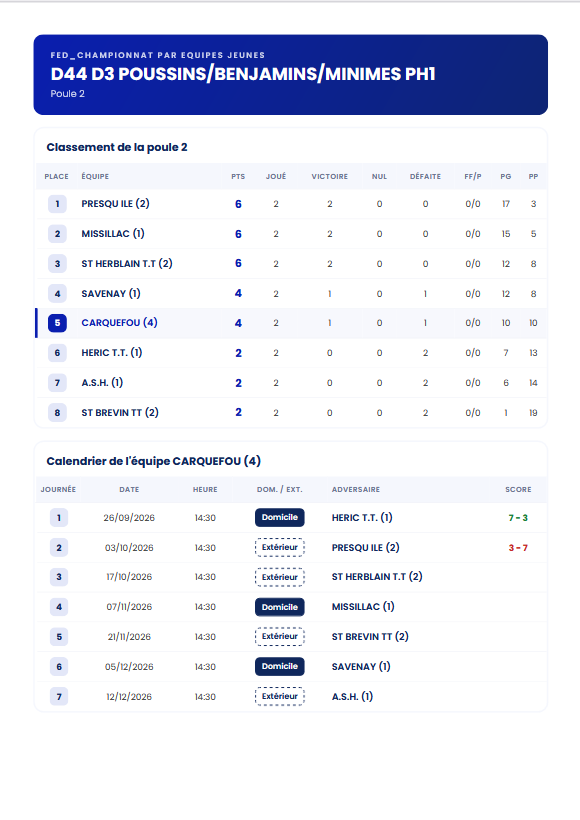Click the Extérieur badge for ST HERBLAIN match

[x=280, y=577]
